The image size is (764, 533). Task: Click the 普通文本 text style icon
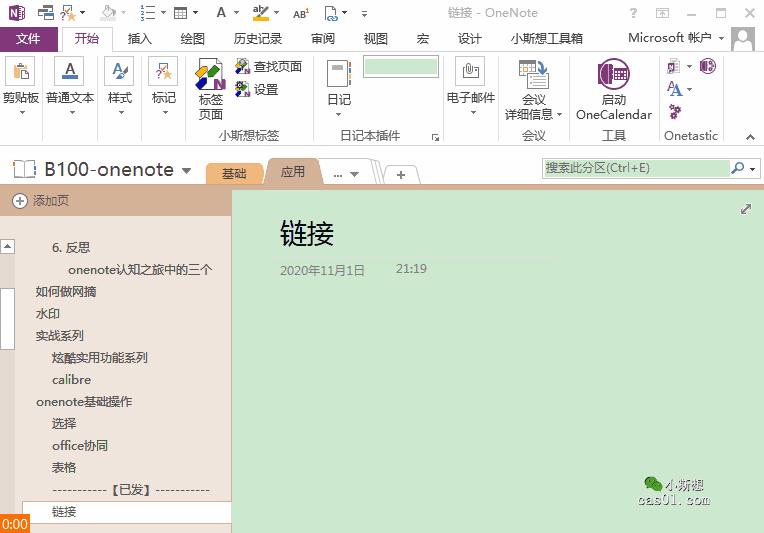70,71
